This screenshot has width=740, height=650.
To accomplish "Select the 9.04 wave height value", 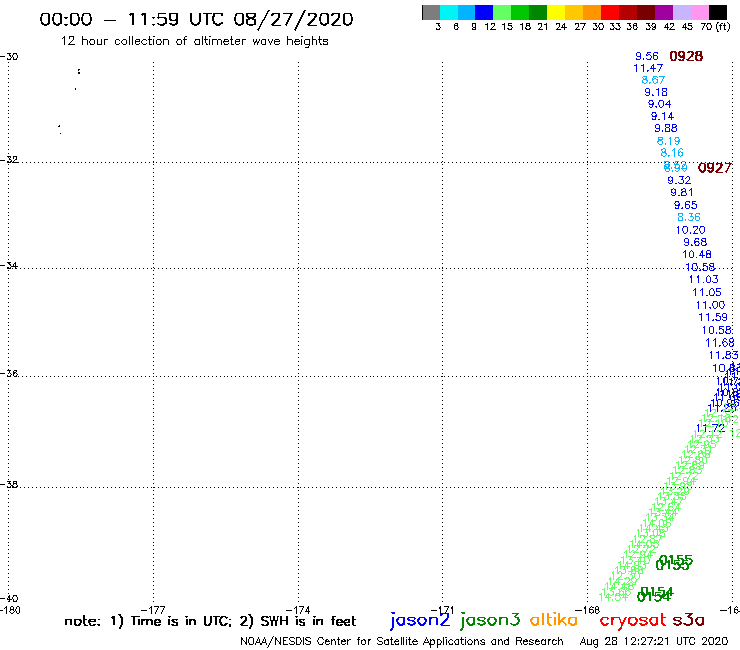I will pos(659,104).
